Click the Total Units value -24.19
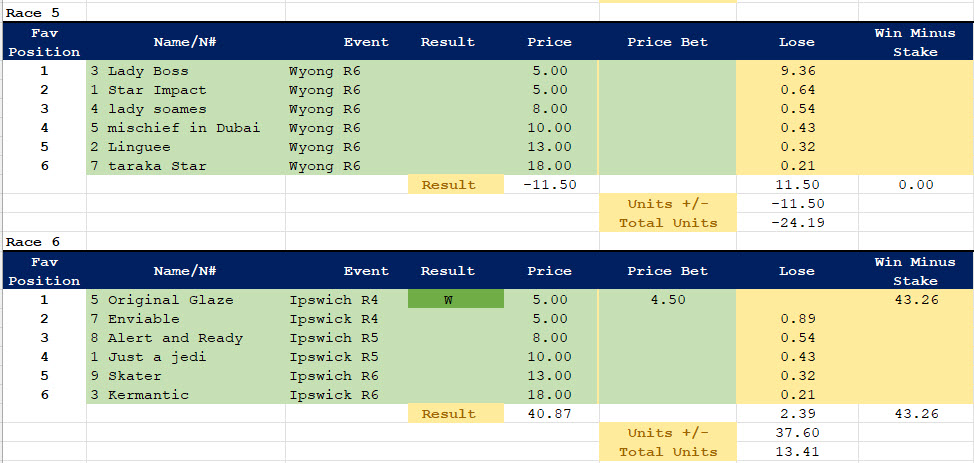974x463 pixels. pos(796,223)
